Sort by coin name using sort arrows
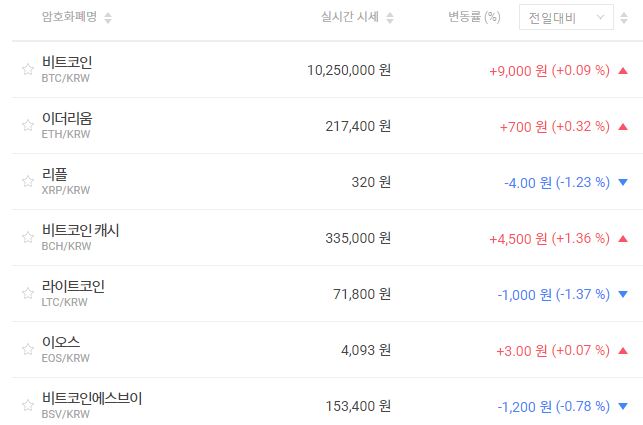This screenshot has height=425, width=643. 108,18
